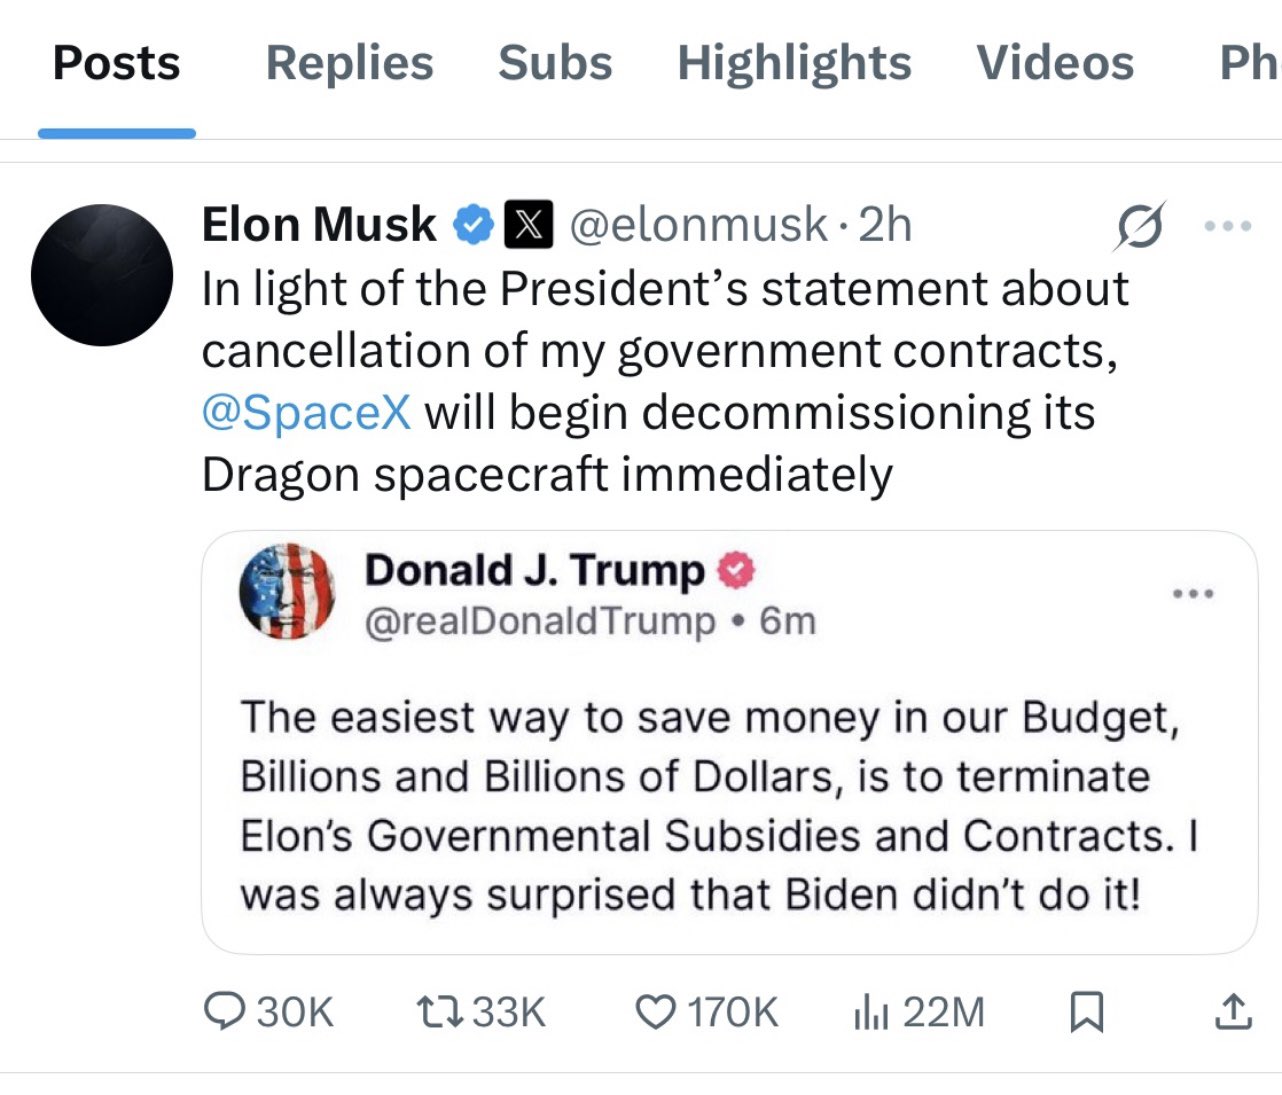Open the post's three-dot more menu

pyautogui.click(x=1227, y=226)
